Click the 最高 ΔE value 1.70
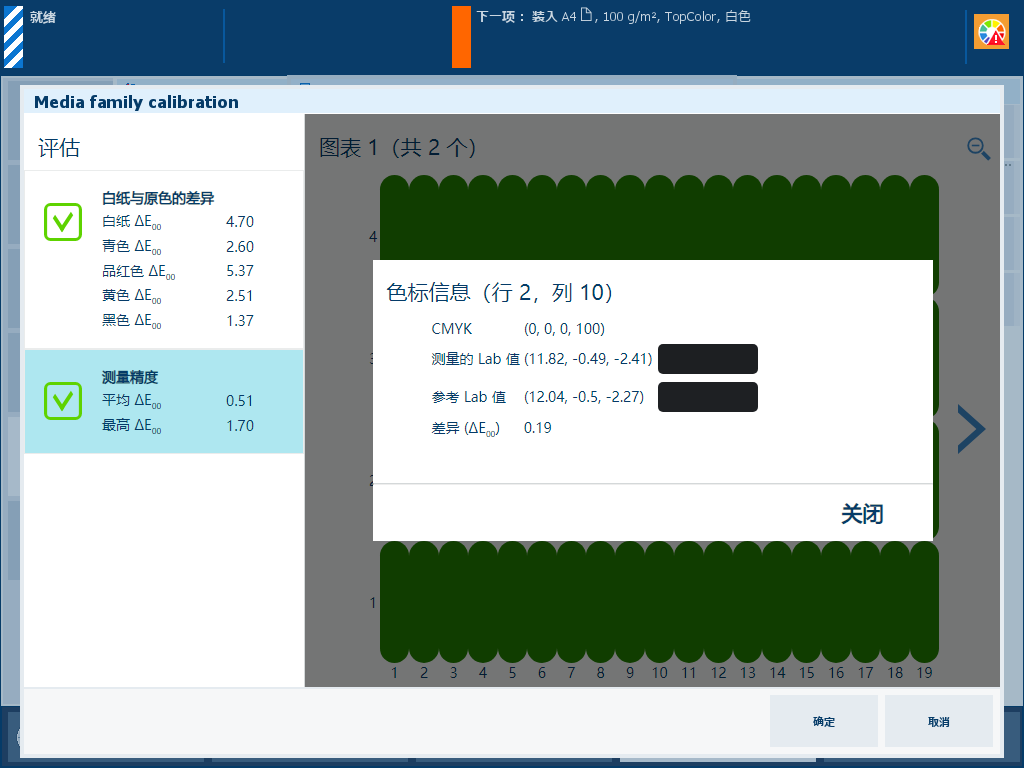The height and width of the screenshot is (768, 1024). 240,426
